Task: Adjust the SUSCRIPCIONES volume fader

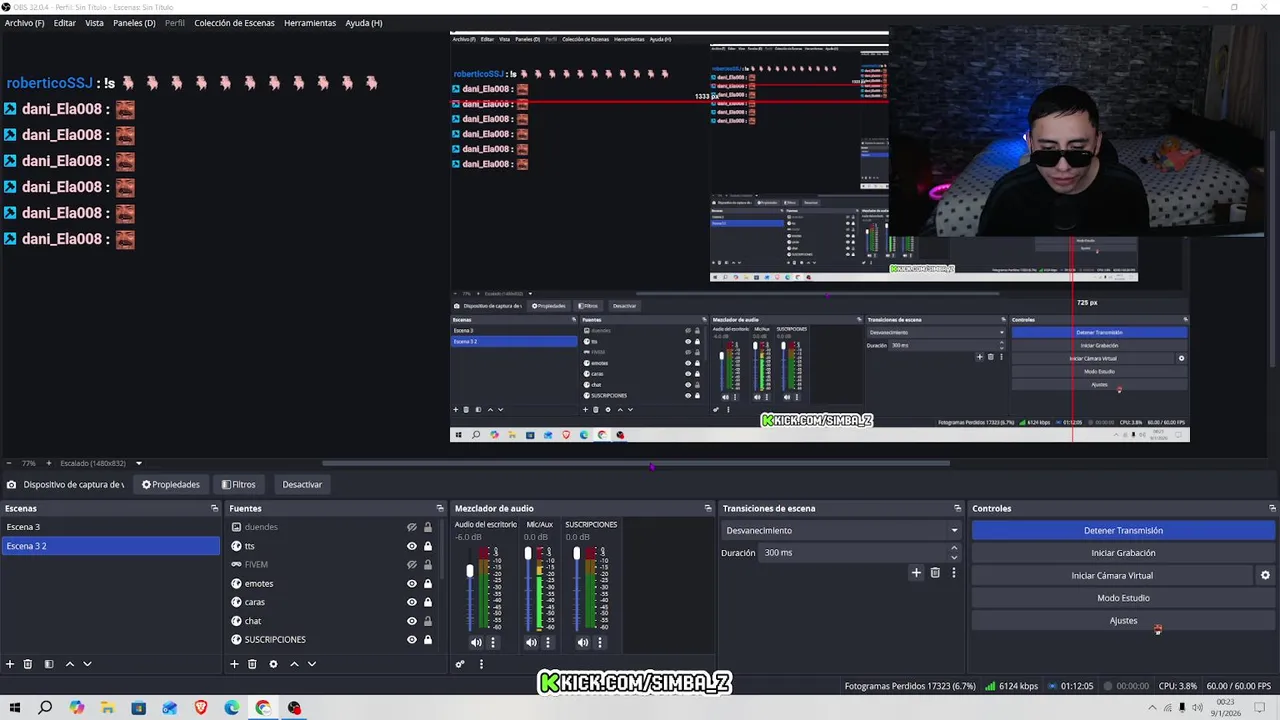Action: [576, 554]
